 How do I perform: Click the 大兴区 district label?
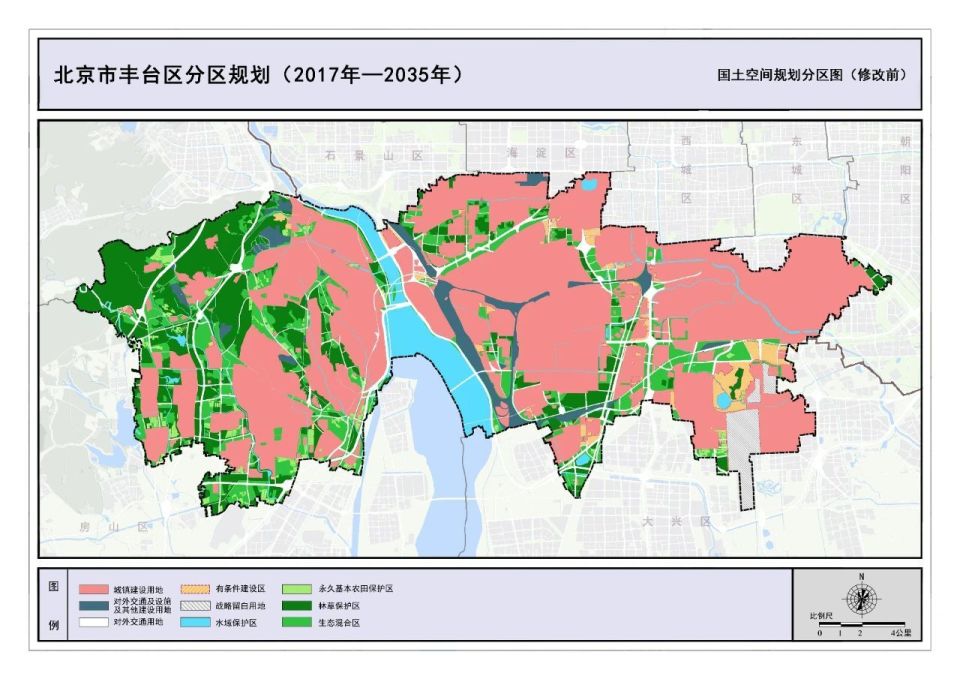(x=677, y=522)
